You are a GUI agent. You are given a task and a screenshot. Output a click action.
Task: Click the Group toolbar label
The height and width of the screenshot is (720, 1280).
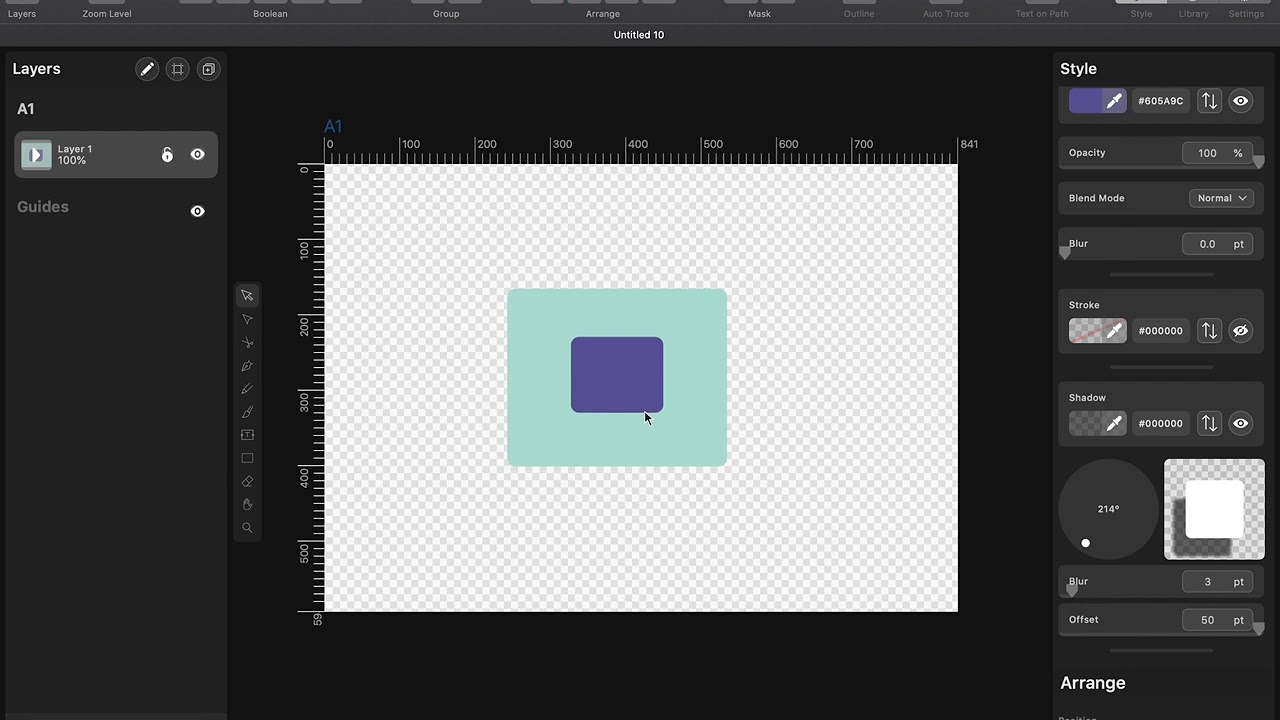(x=446, y=14)
